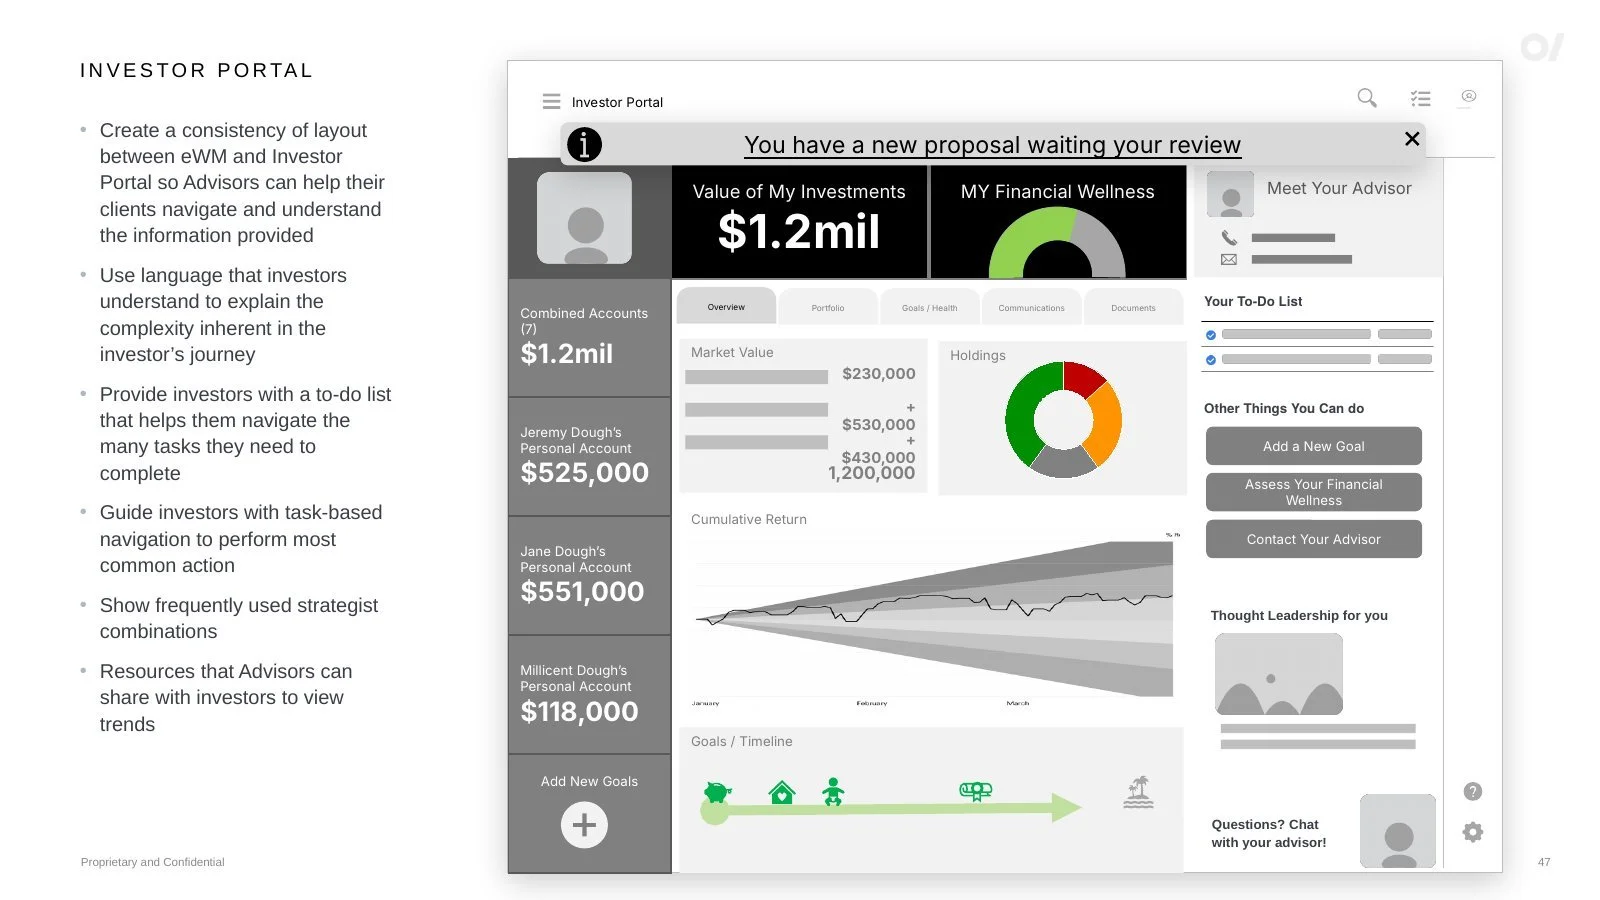Click the house goal icon on timeline

coord(782,793)
